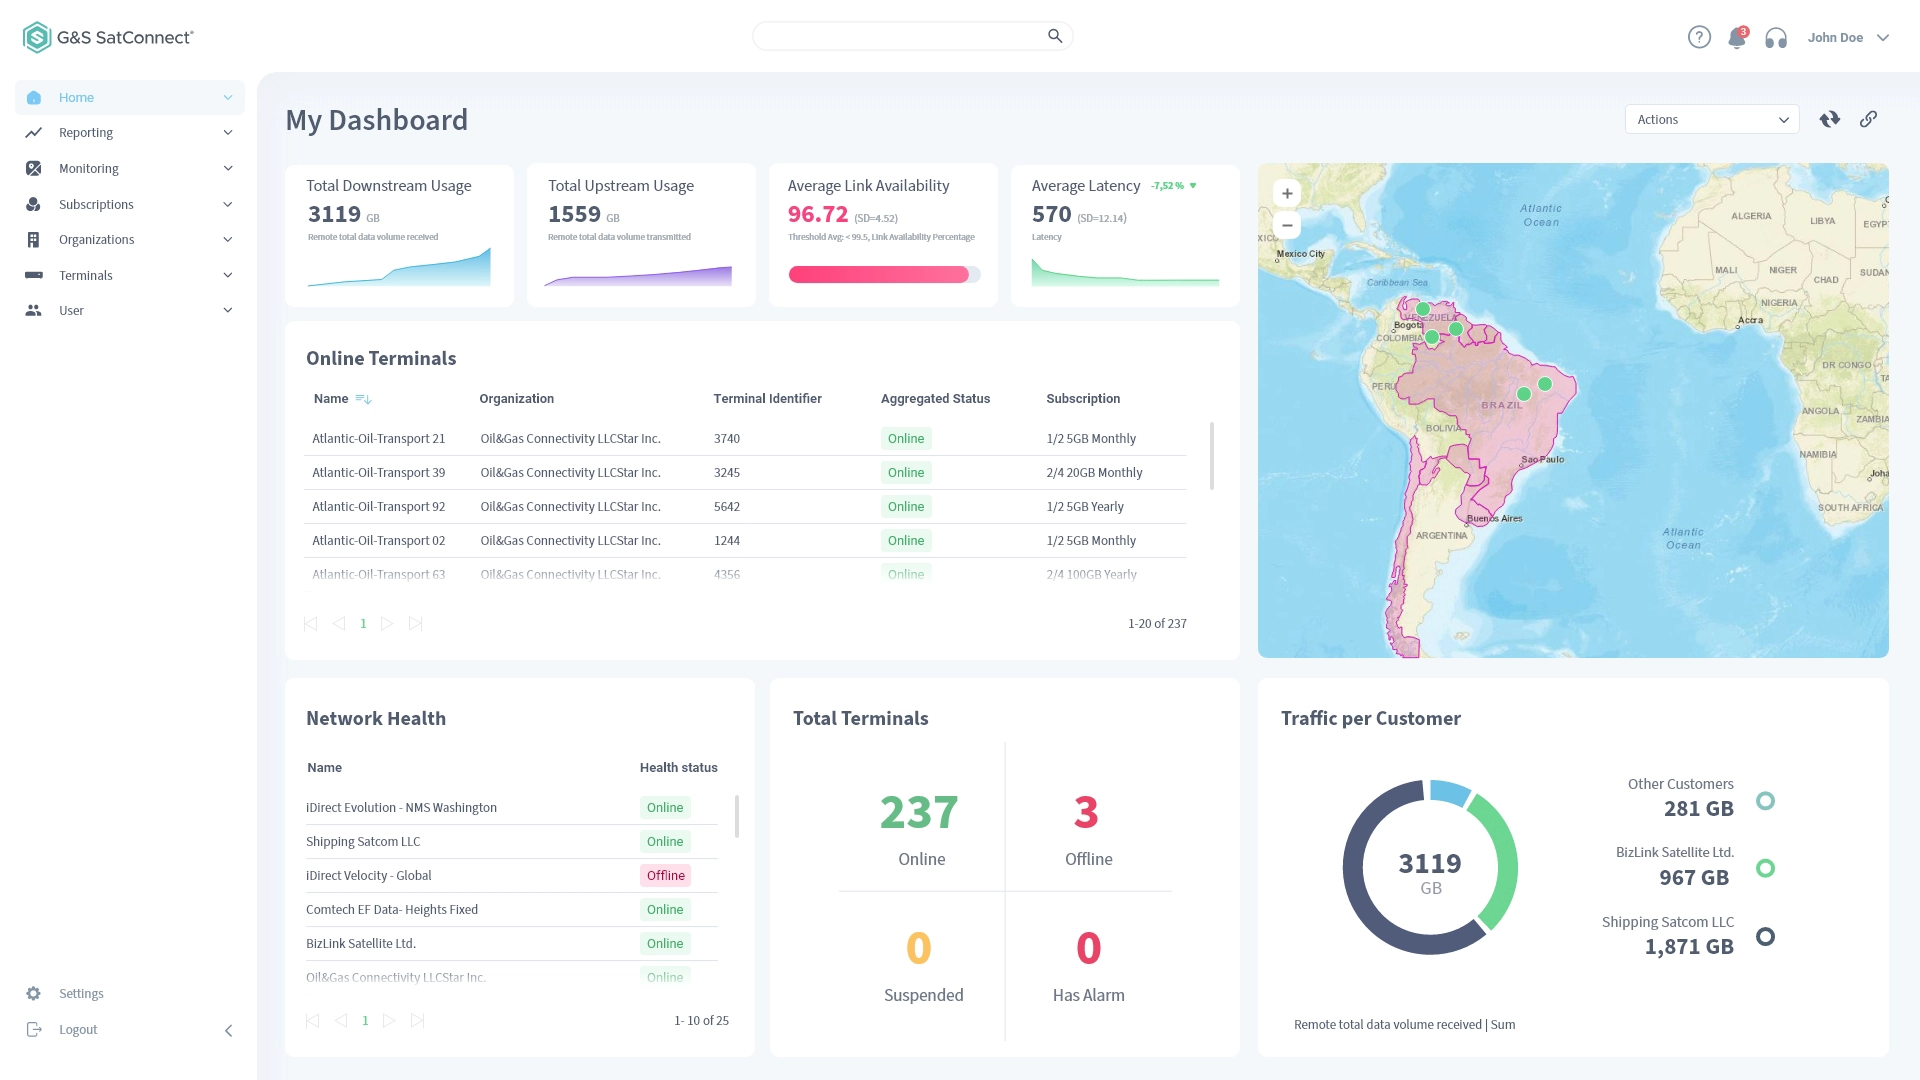The width and height of the screenshot is (1920, 1080).
Task: Open Atlantic-Oil-Transport 21 terminal row
Action: click(x=745, y=438)
